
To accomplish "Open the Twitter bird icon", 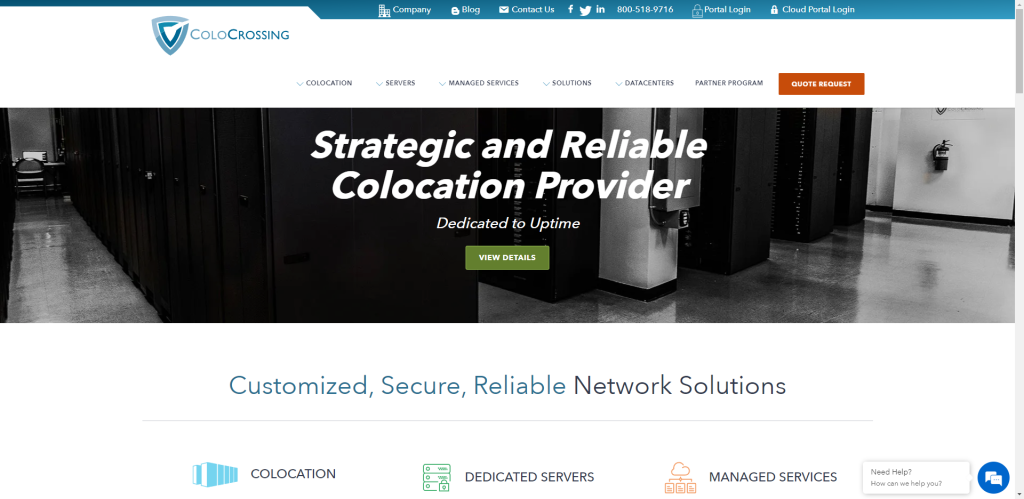I will [x=585, y=10].
